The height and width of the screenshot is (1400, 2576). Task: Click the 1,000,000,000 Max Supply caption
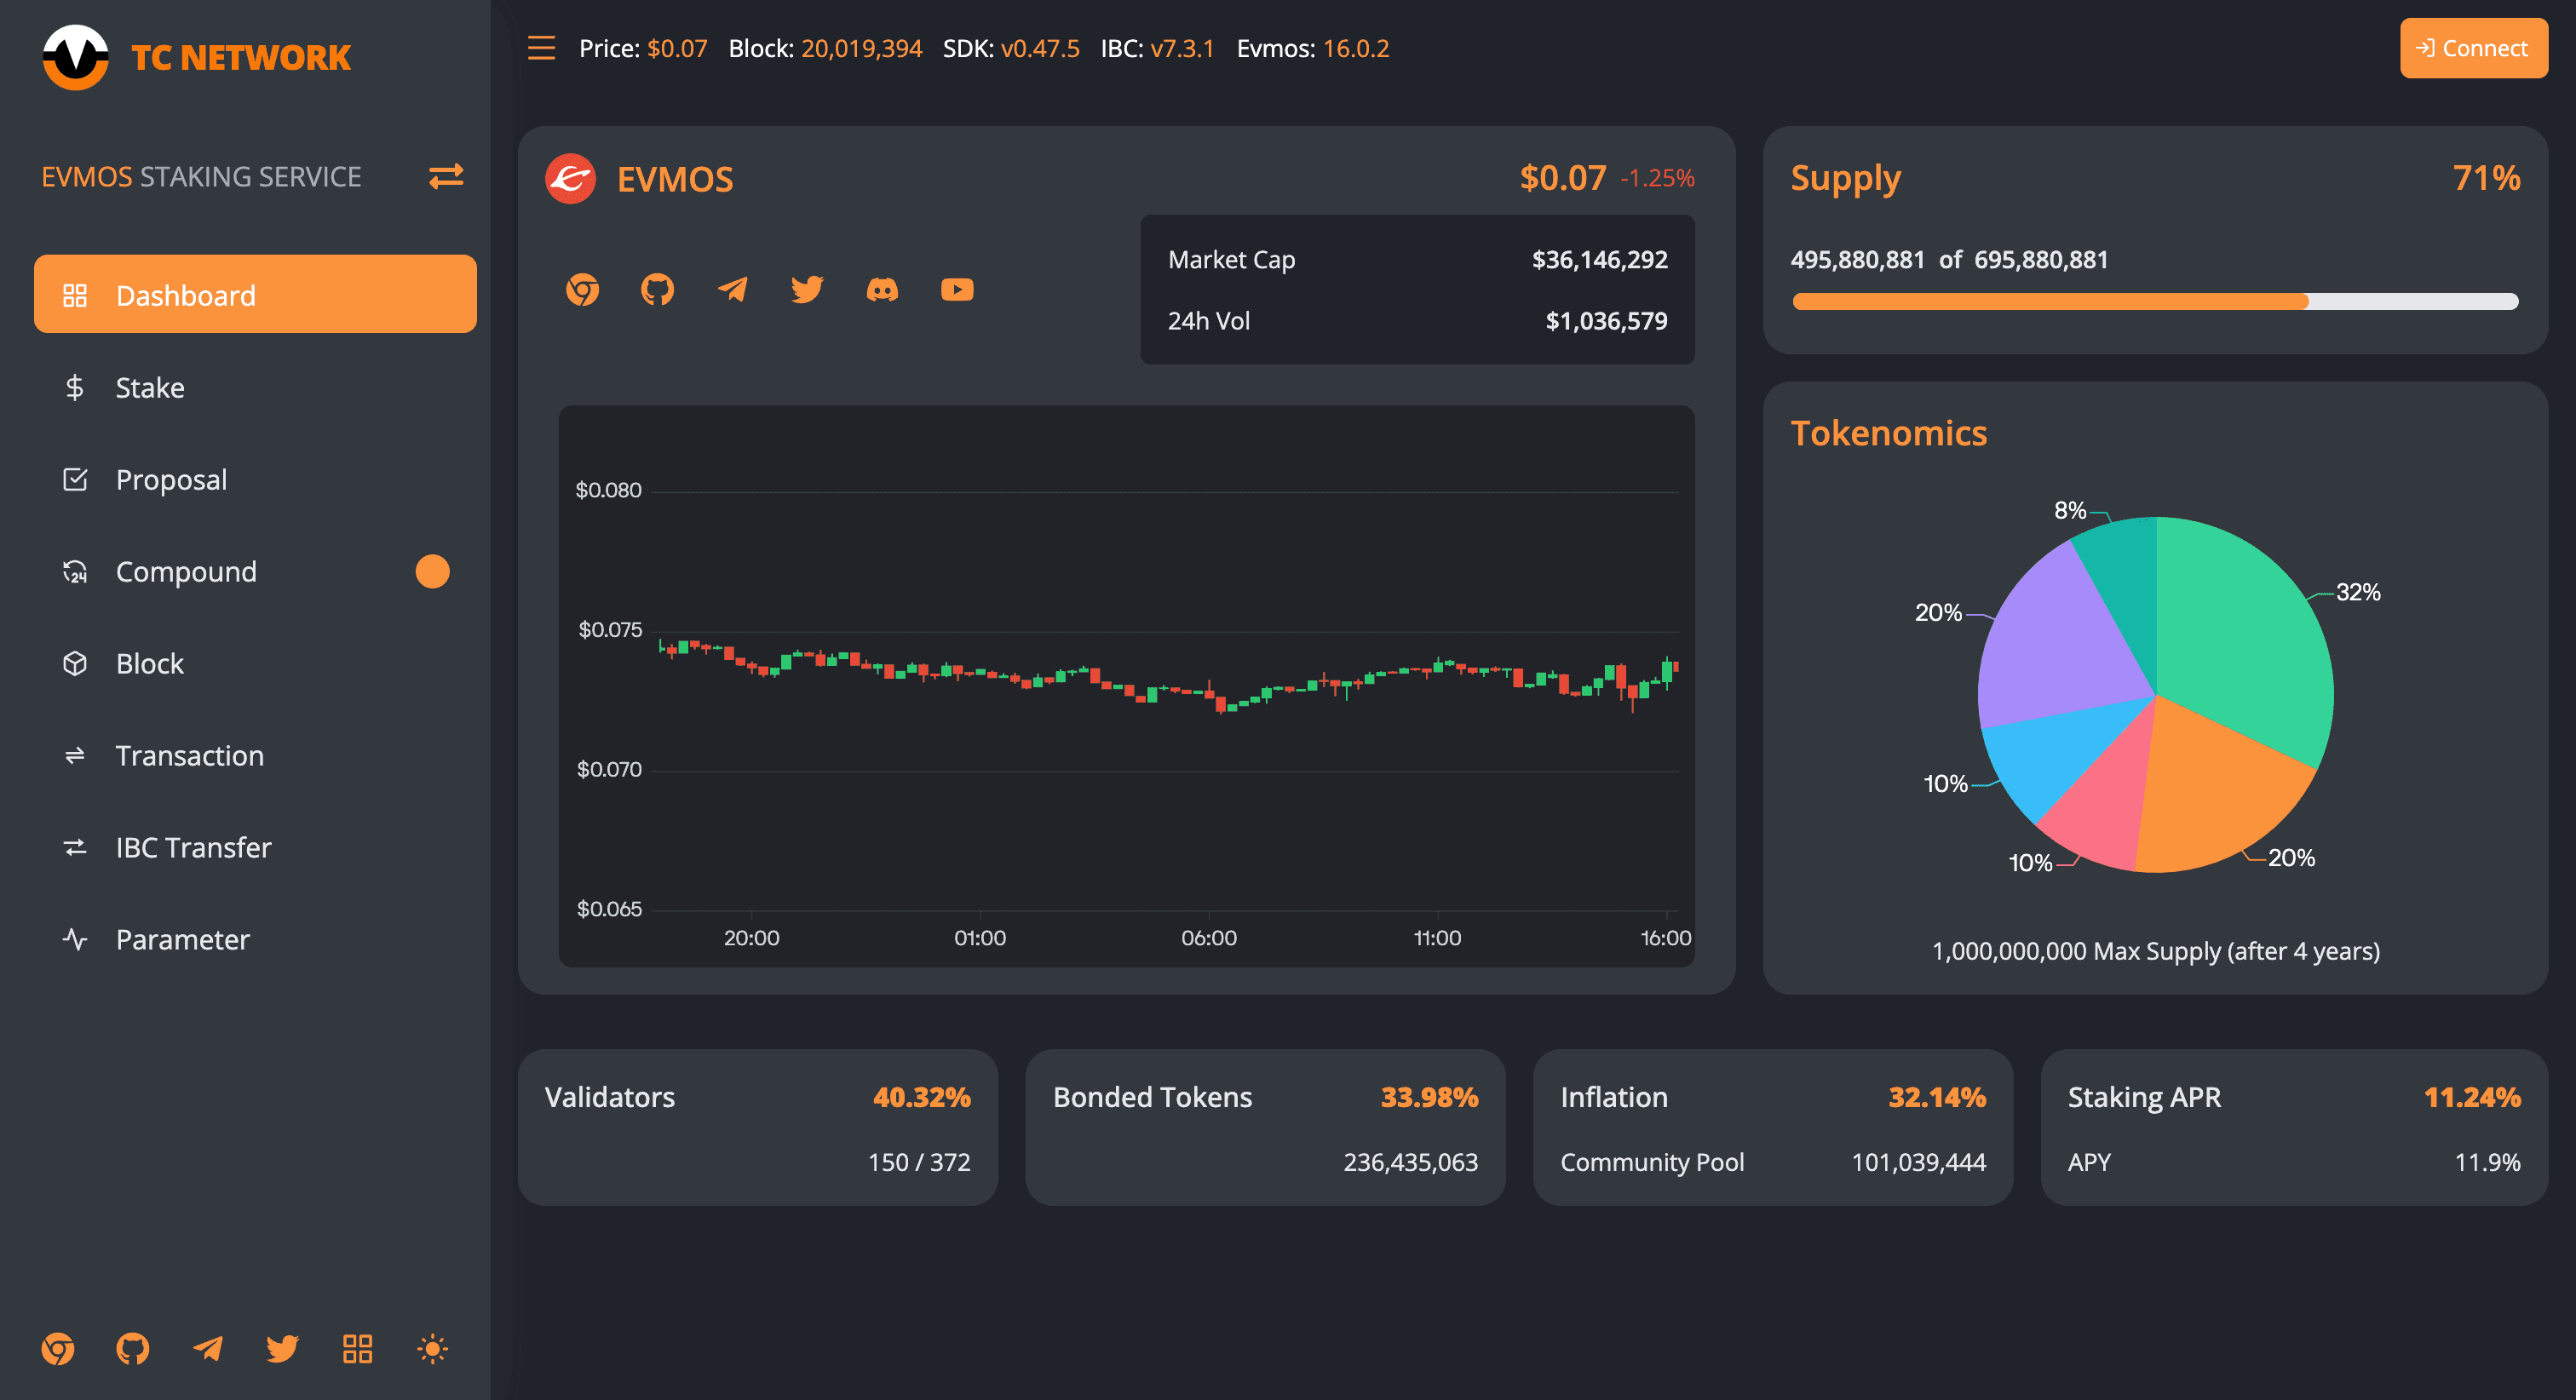tap(2155, 951)
